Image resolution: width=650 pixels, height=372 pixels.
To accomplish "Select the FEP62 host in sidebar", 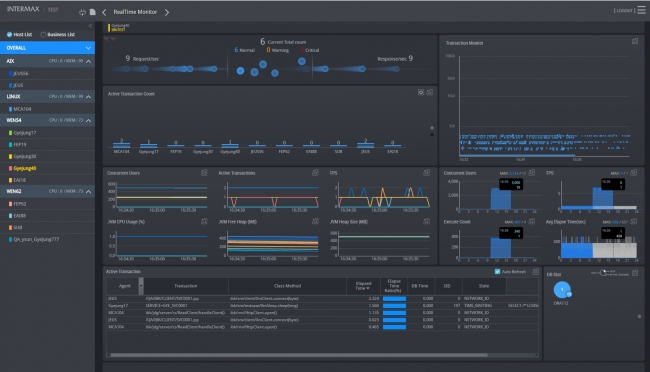I will [x=19, y=204].
